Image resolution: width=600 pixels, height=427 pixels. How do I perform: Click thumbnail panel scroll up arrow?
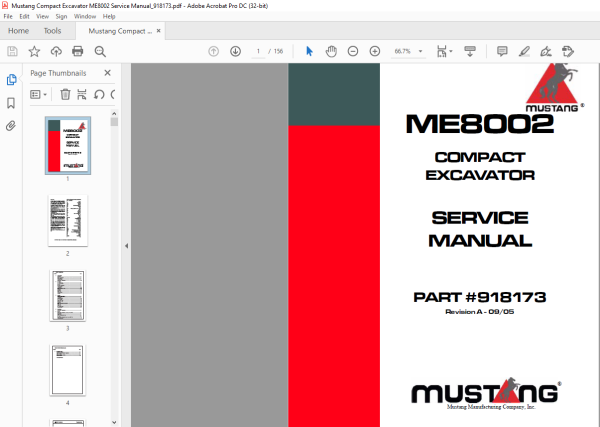[114, 114]
